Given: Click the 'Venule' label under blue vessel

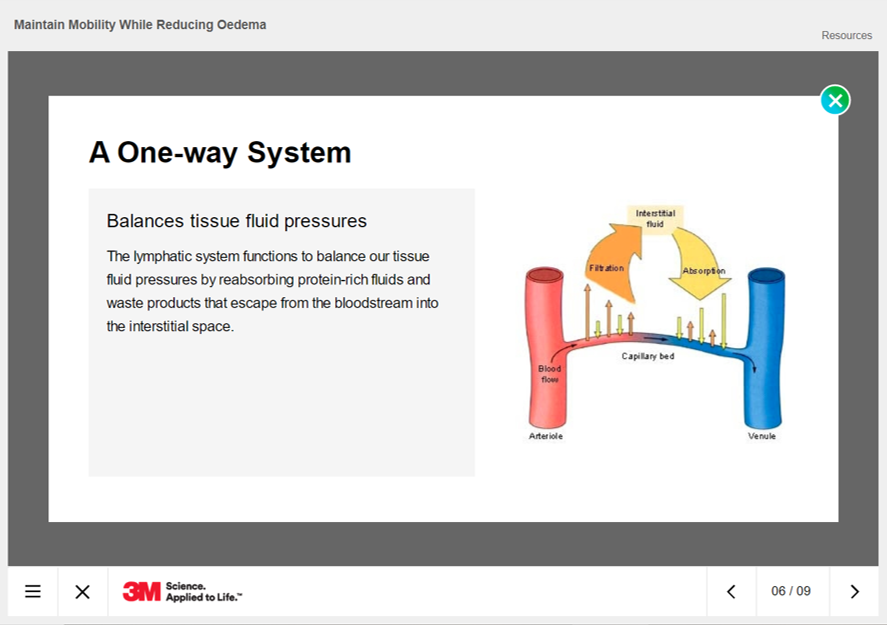Looking at the screenshot, I should [761, 436].
